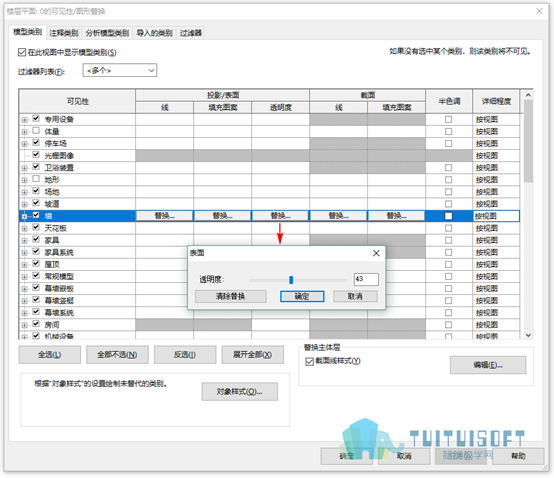Select the 幕墙嵌板 row
Screen dimensions: 554x478
(269, 288)
